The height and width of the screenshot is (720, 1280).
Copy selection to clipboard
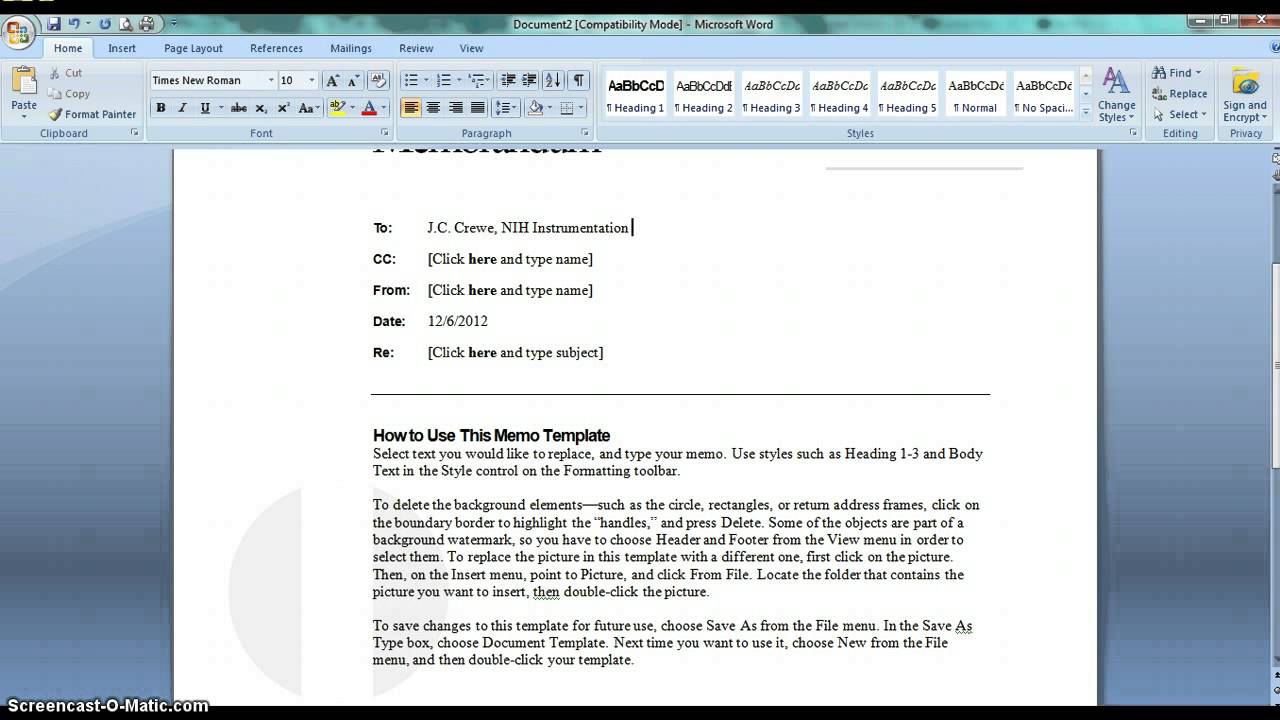click(69, 94)
